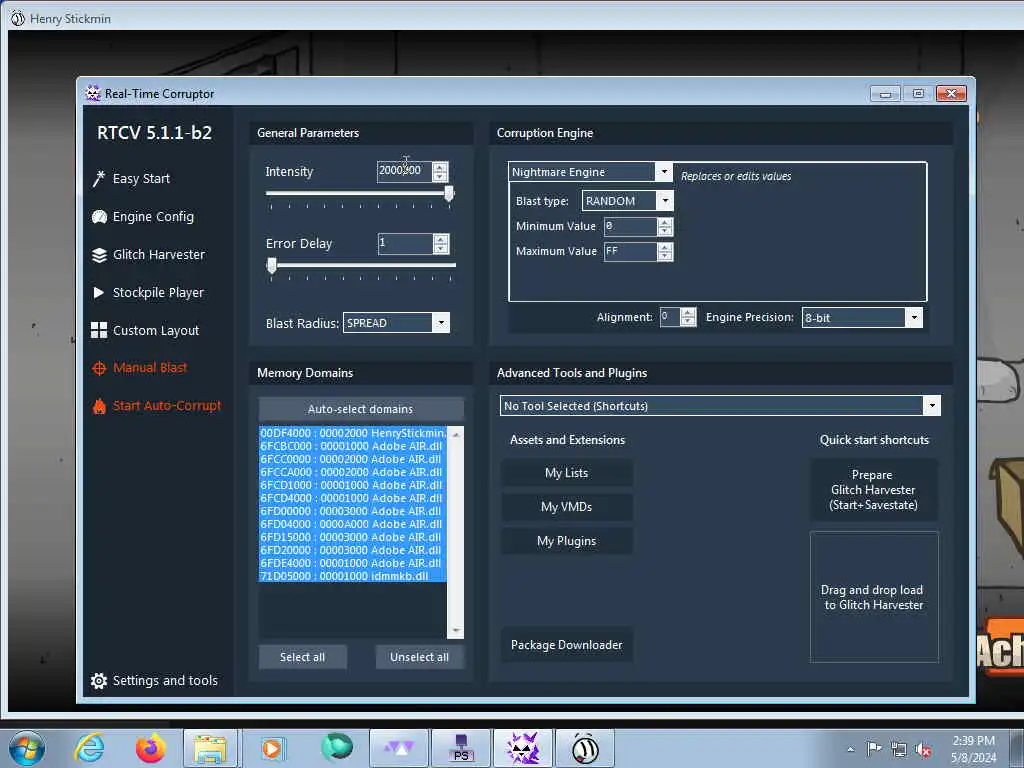
Task: Open the Custom Layout section
Action: [x=156, y=330]
